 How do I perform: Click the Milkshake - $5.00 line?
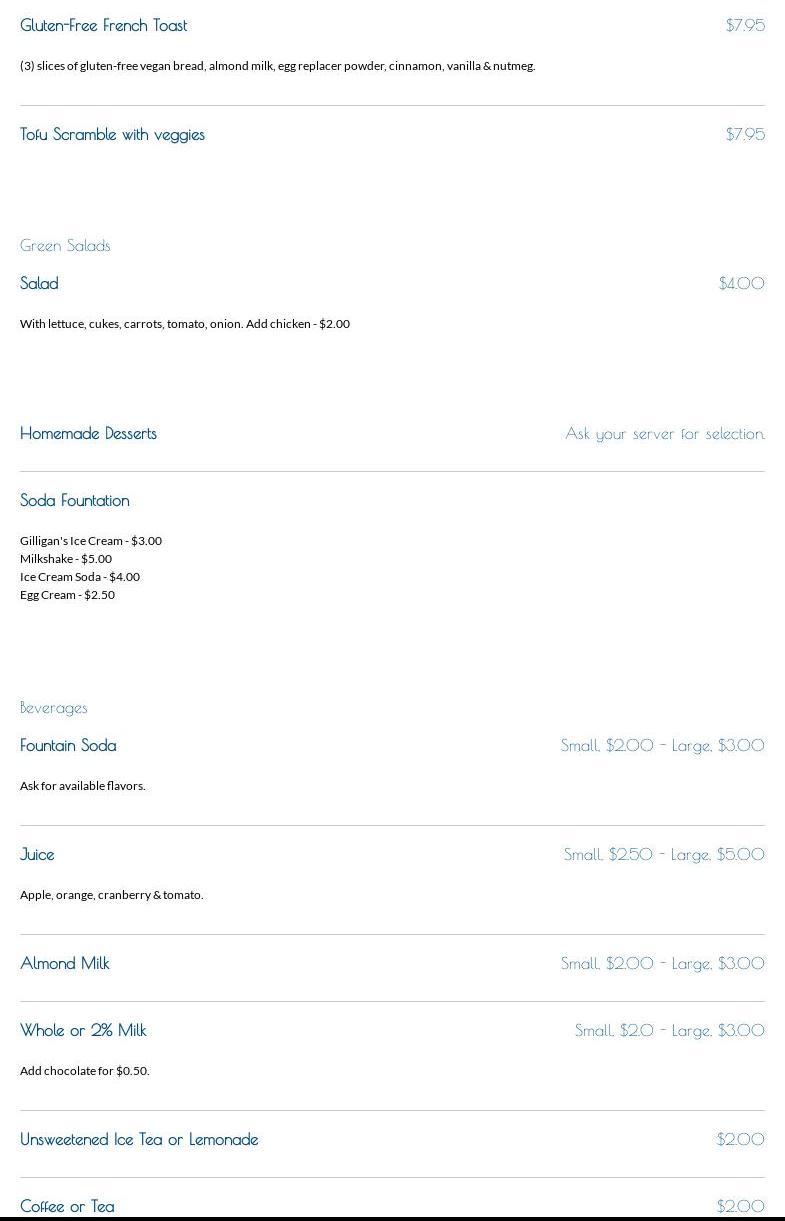(66, 559)
